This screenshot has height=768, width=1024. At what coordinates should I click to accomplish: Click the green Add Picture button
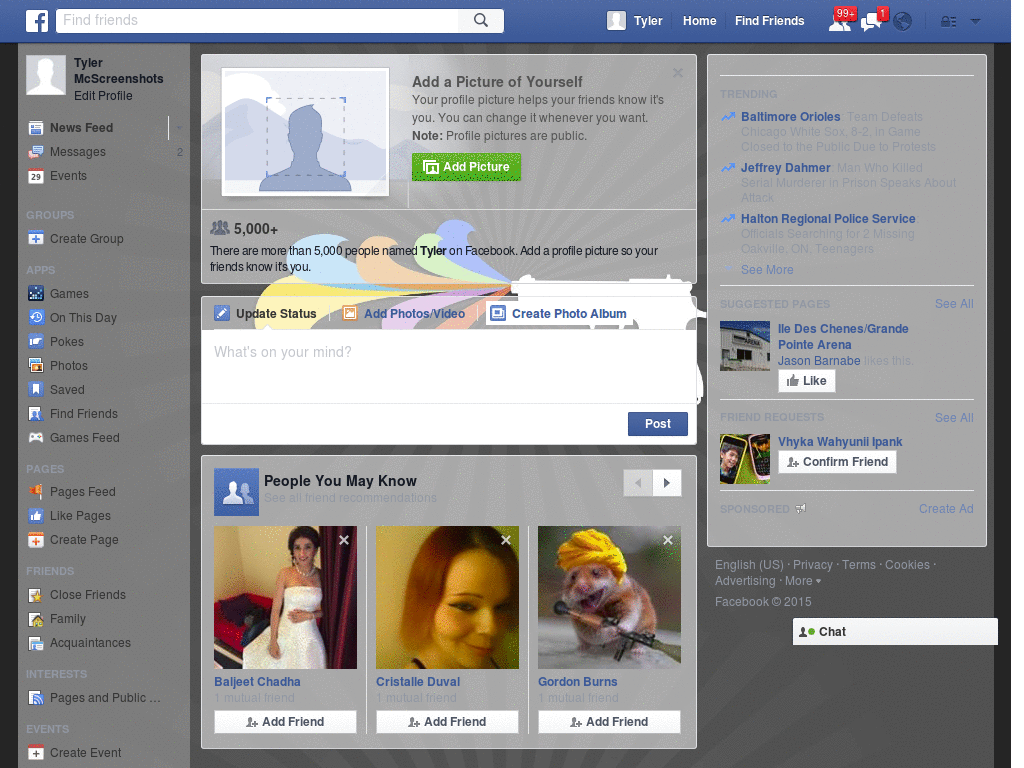pos(466,167)
